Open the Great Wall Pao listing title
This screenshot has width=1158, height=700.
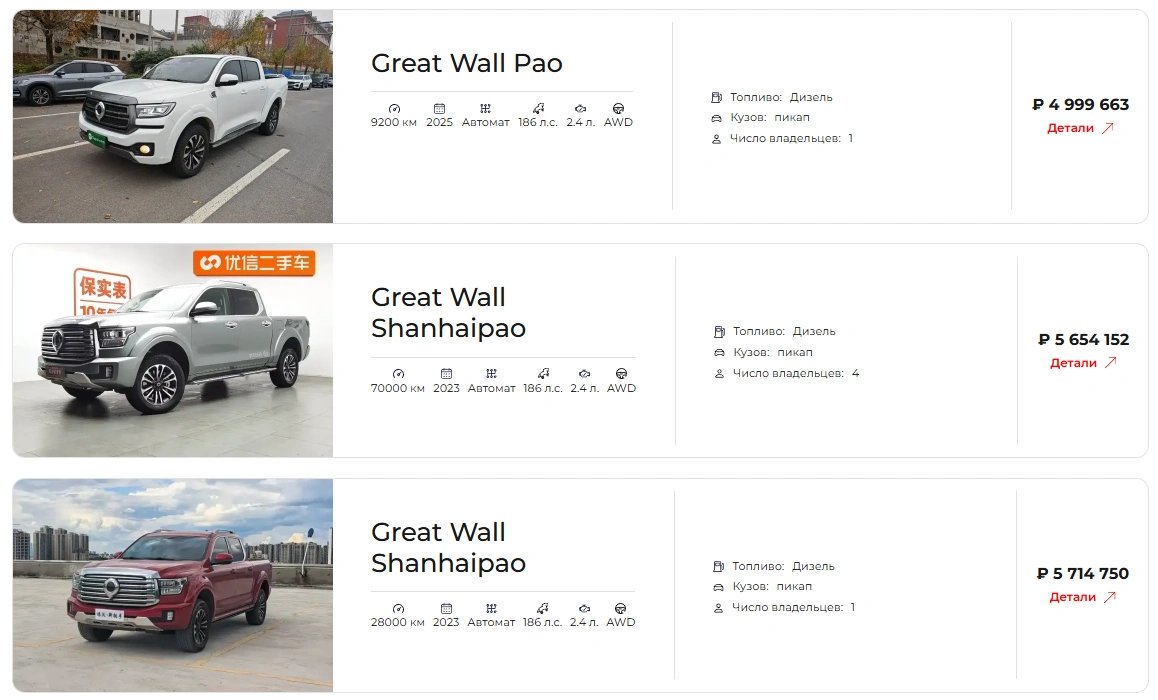tap(467, 64)
